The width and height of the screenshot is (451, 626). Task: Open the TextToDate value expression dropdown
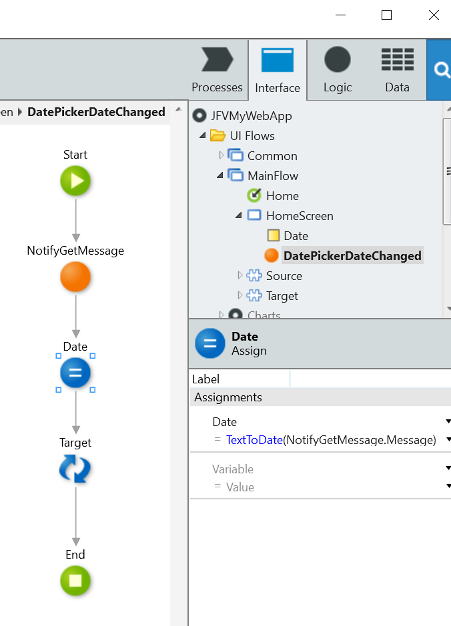(x=448, y=440)
